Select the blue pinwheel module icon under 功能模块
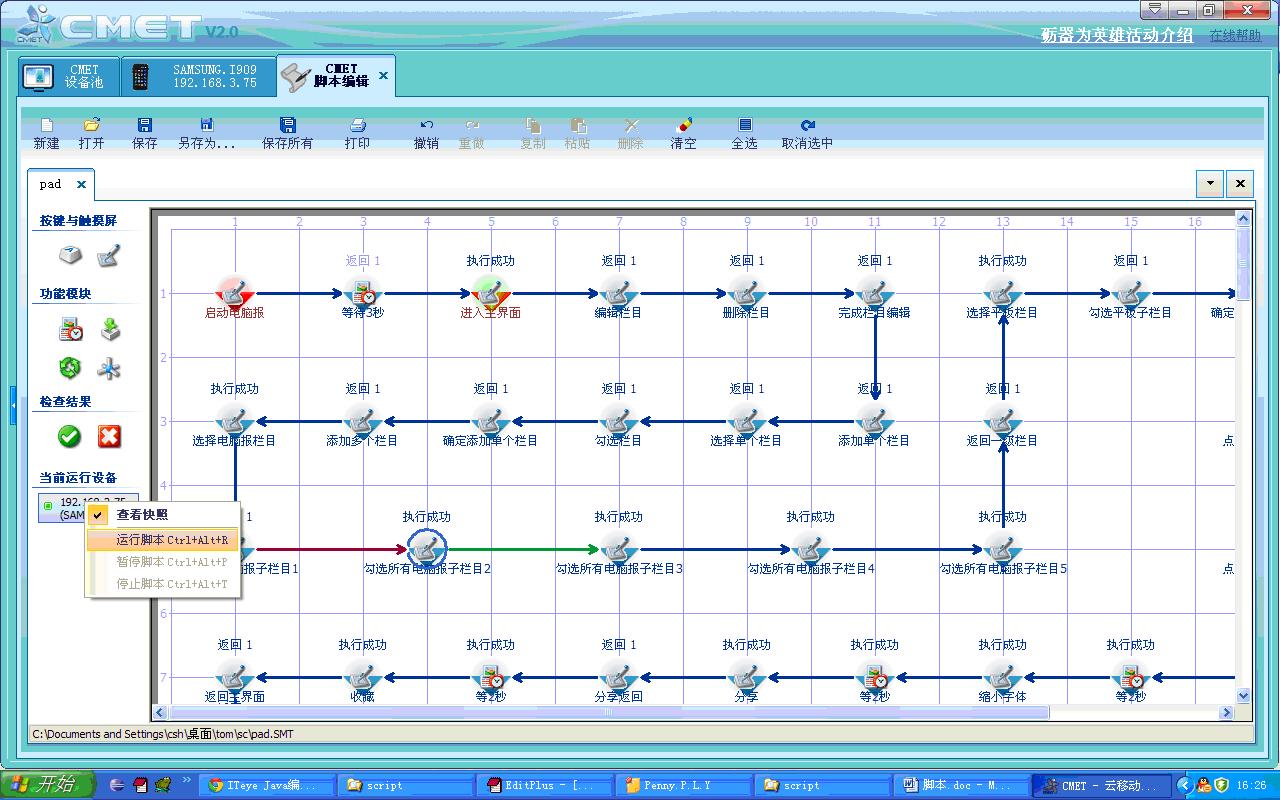Viewport: 1280px width, 800px height. point(109,368)
